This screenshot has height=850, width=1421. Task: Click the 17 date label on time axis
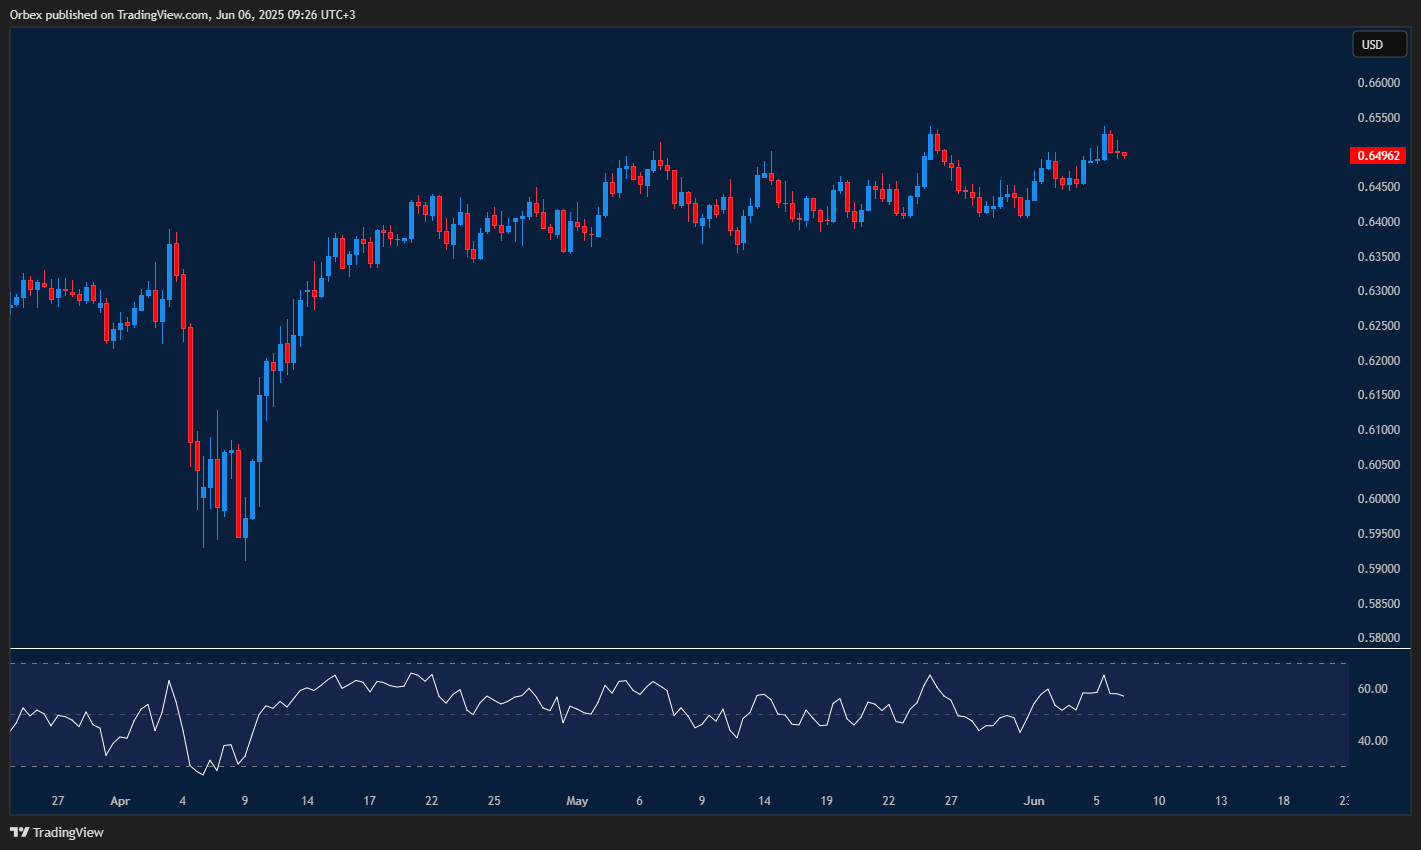click(370, 801)
